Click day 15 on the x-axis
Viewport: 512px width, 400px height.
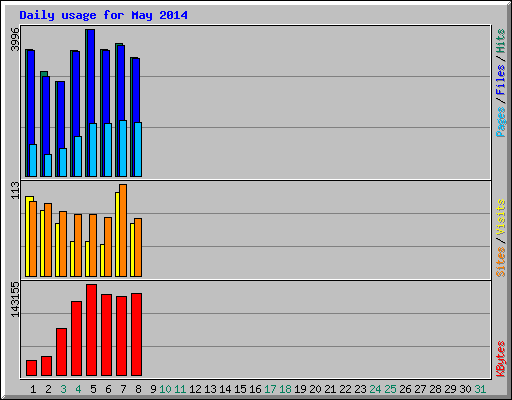coord(240,389)
